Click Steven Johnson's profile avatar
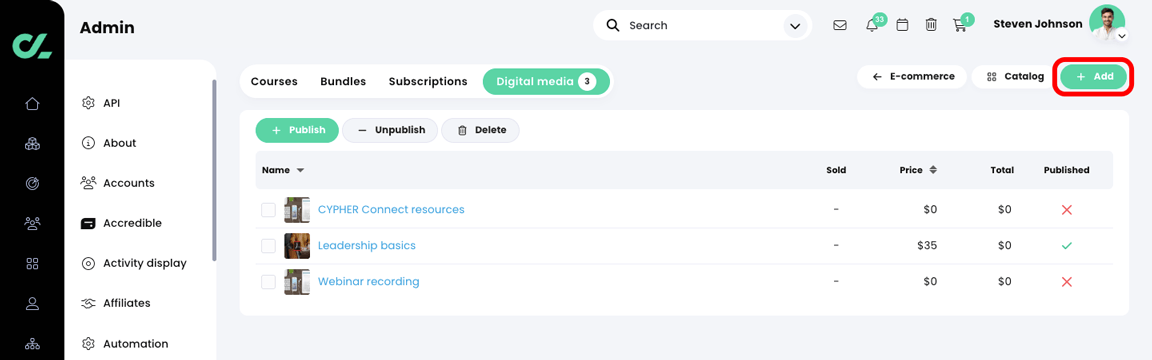 1106,23
